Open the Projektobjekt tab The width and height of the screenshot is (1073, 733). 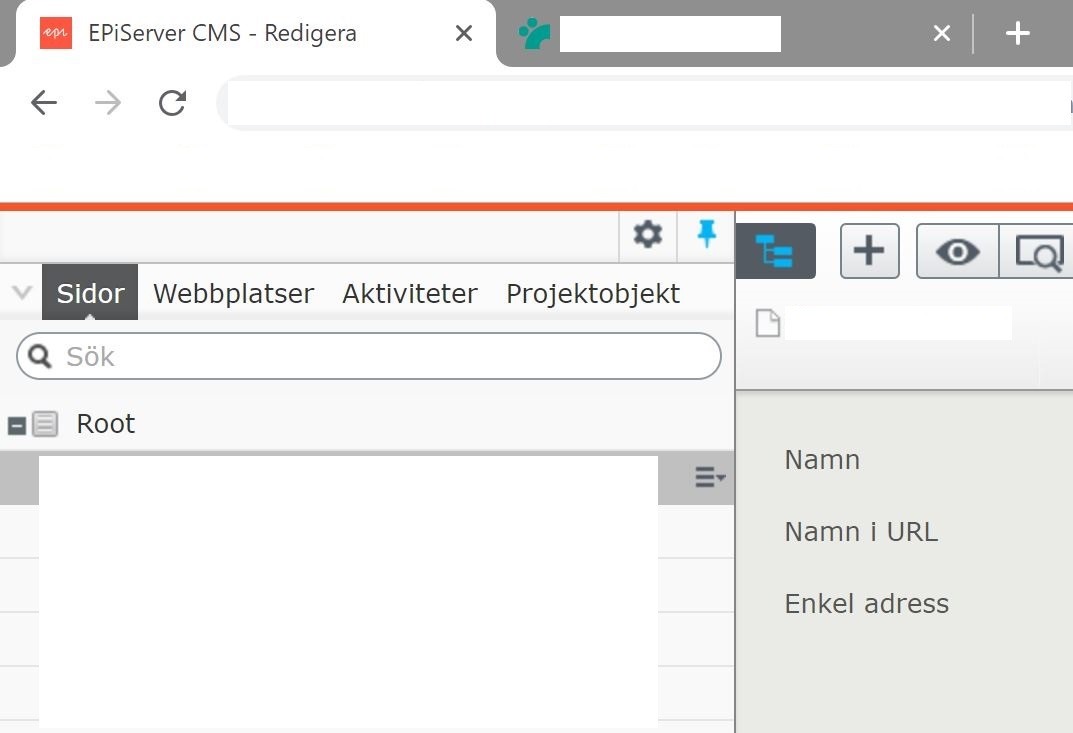click(593, 293)
